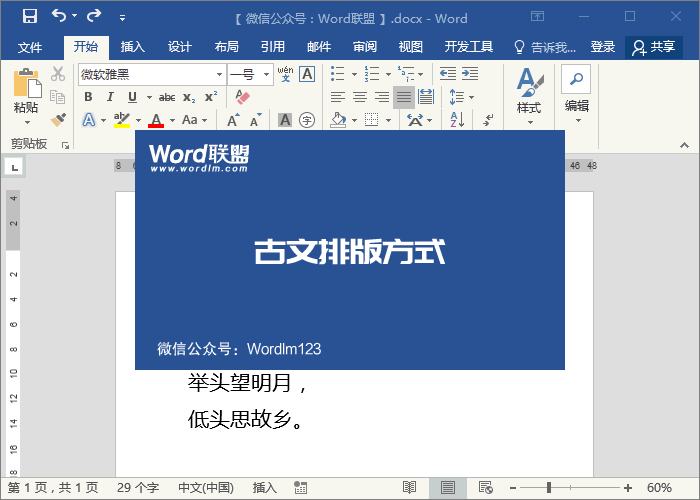Increase font size with larger A
The image size is (700, 500).
point(233,120)
